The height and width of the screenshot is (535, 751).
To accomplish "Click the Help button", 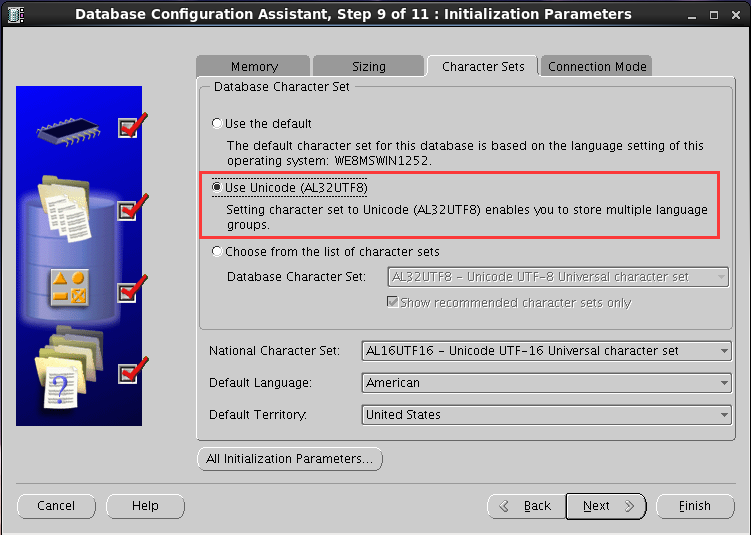I will coord(145,506).
